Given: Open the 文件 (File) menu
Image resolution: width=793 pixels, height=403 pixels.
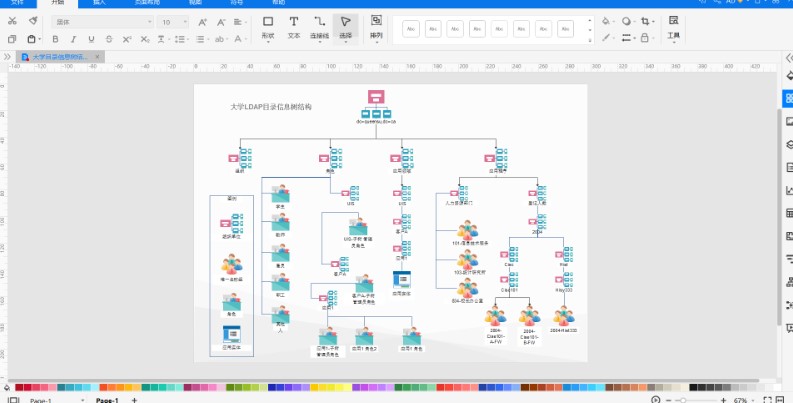Looking at the screenshot, I should tap(17, 3).
